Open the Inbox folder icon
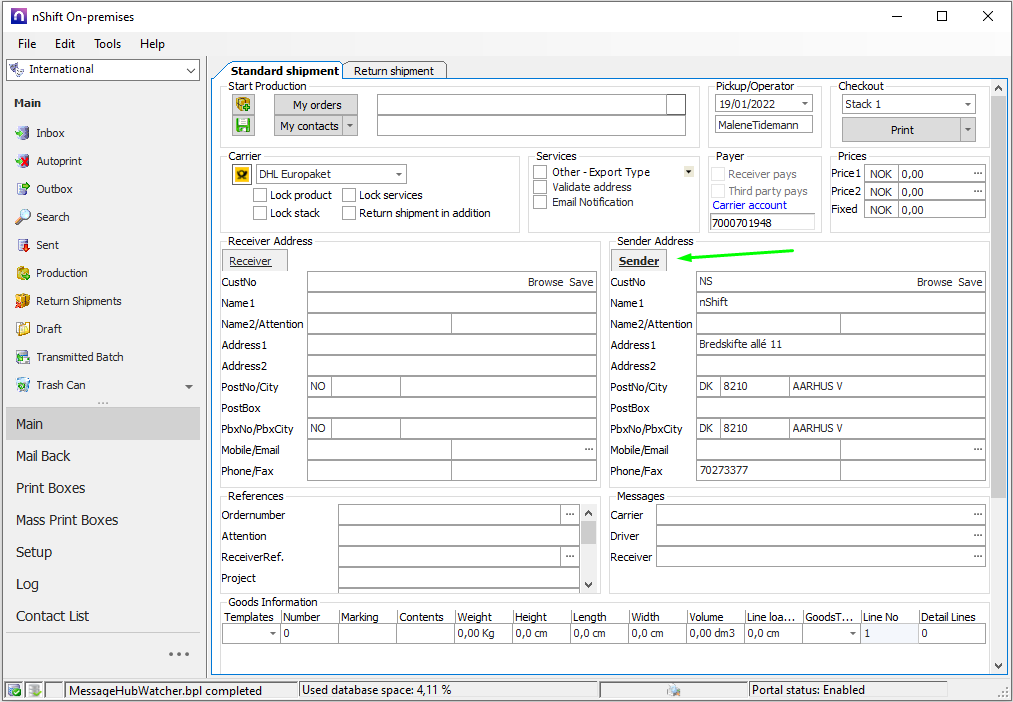Viewport: 1013px width, 702px height. [23, 133]
